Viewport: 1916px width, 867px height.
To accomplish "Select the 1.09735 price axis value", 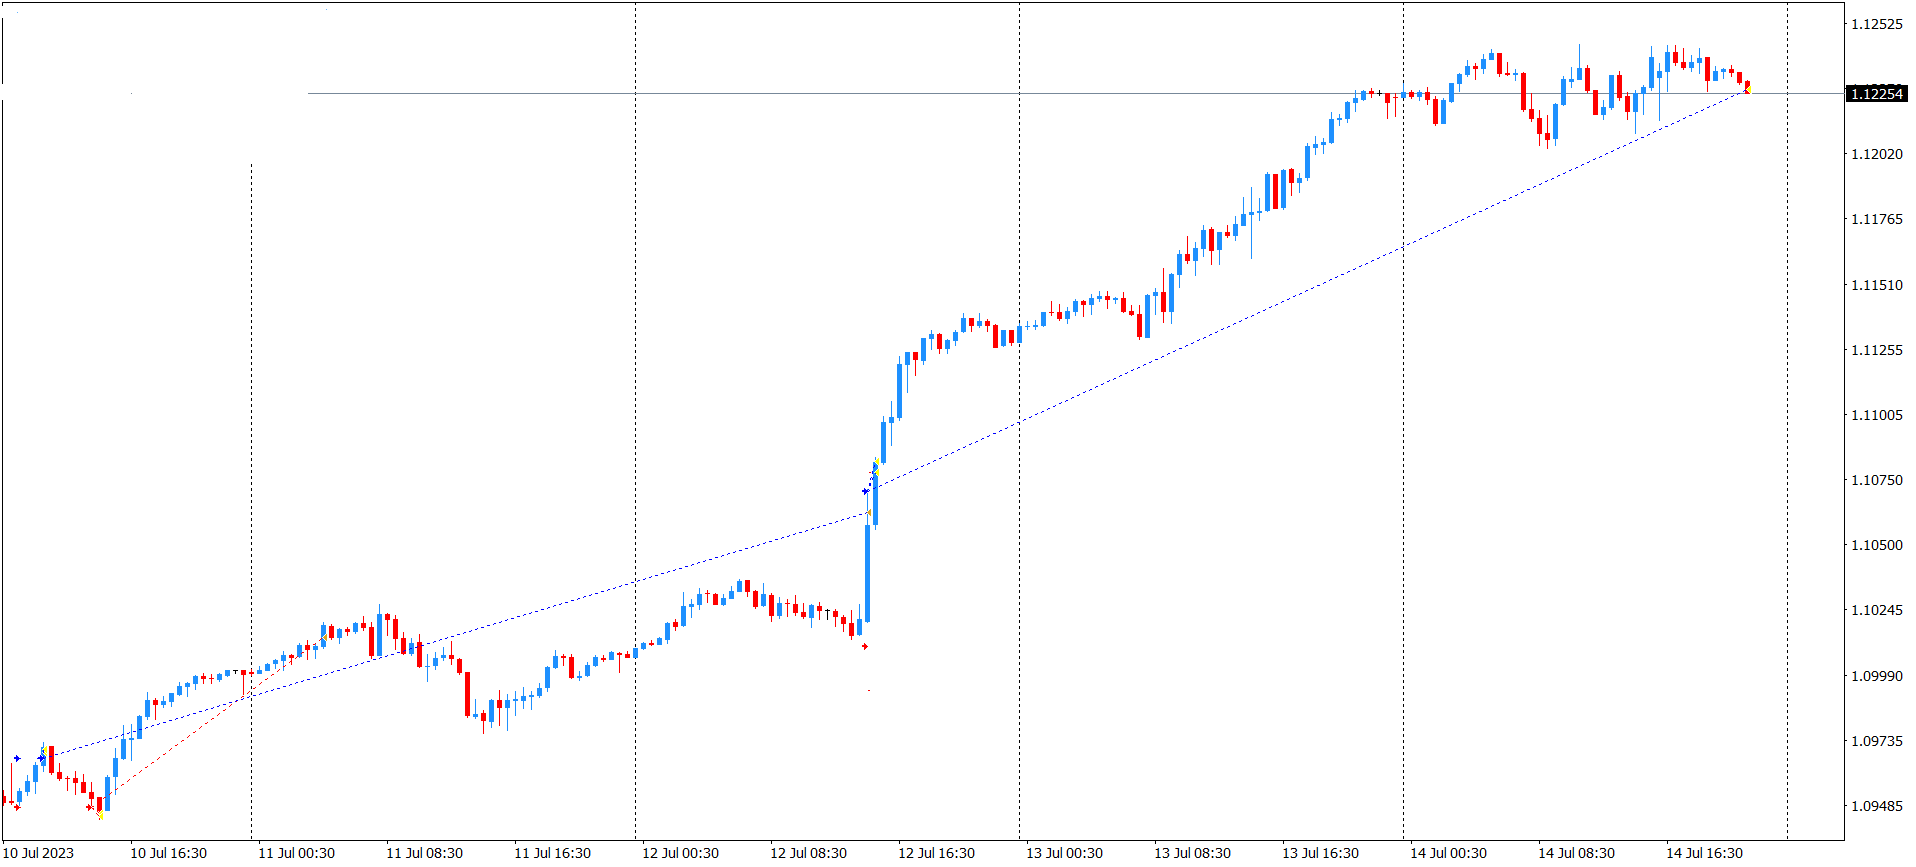I will pos(1877,741).
